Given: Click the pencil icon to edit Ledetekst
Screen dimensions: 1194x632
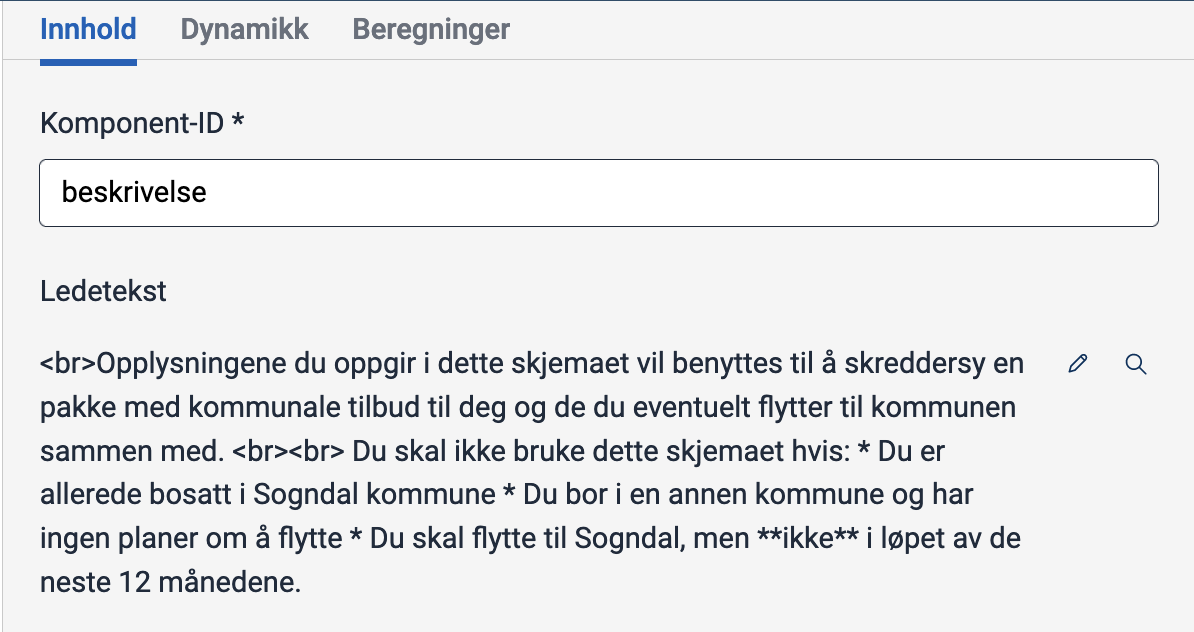Looking at the screenshot, I should click(1077, 364).
